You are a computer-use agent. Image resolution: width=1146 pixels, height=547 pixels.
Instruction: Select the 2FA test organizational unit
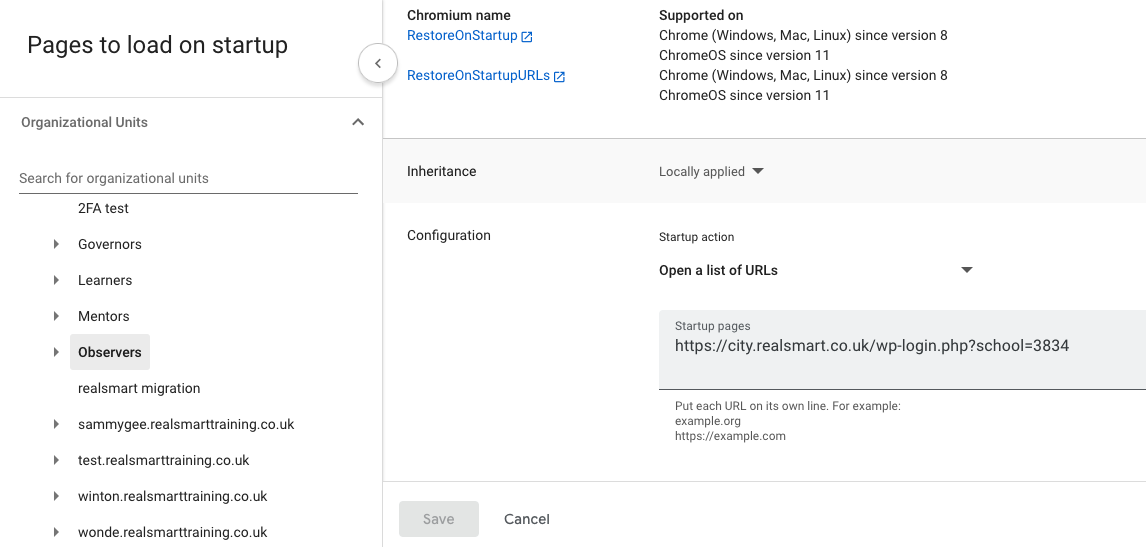(103, 208)
